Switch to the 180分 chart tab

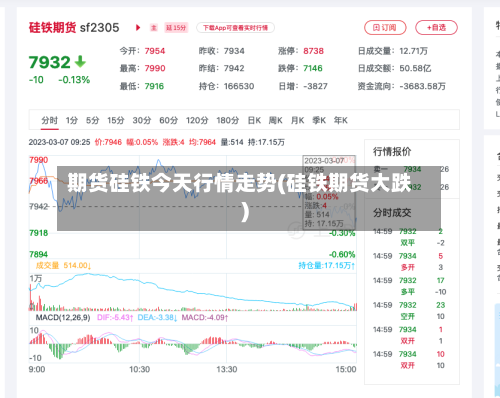[x=228, y=120]
